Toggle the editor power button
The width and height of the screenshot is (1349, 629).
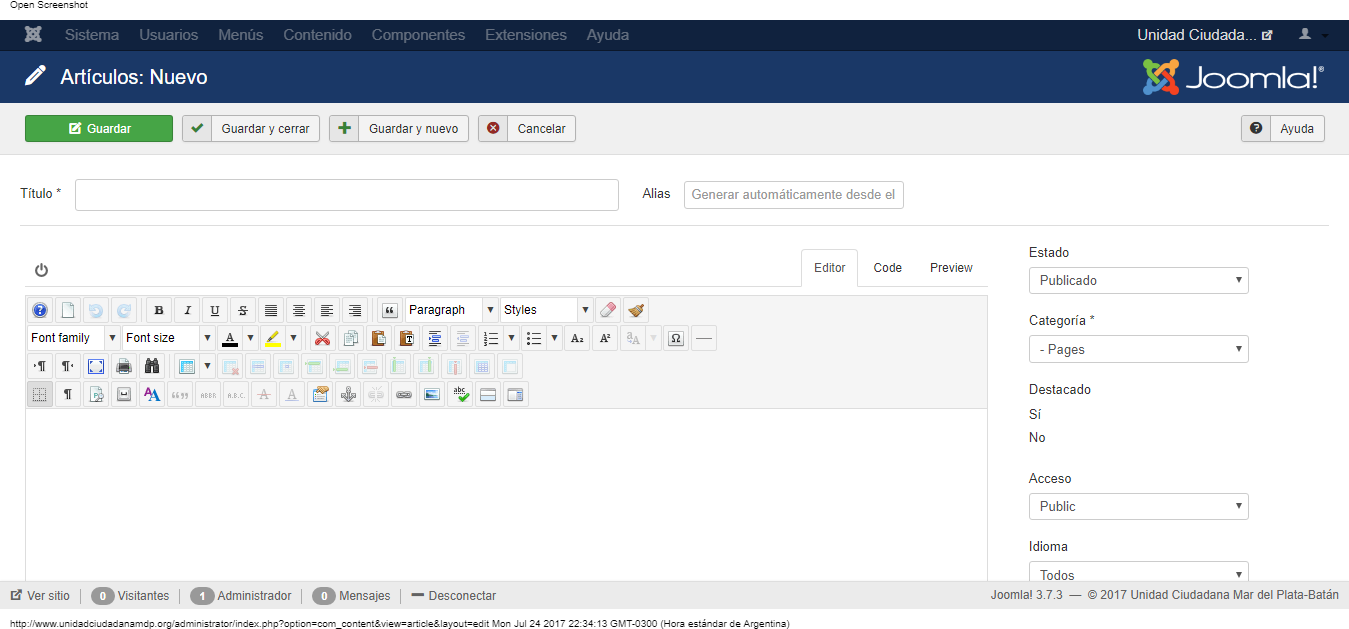click(41, 270)
